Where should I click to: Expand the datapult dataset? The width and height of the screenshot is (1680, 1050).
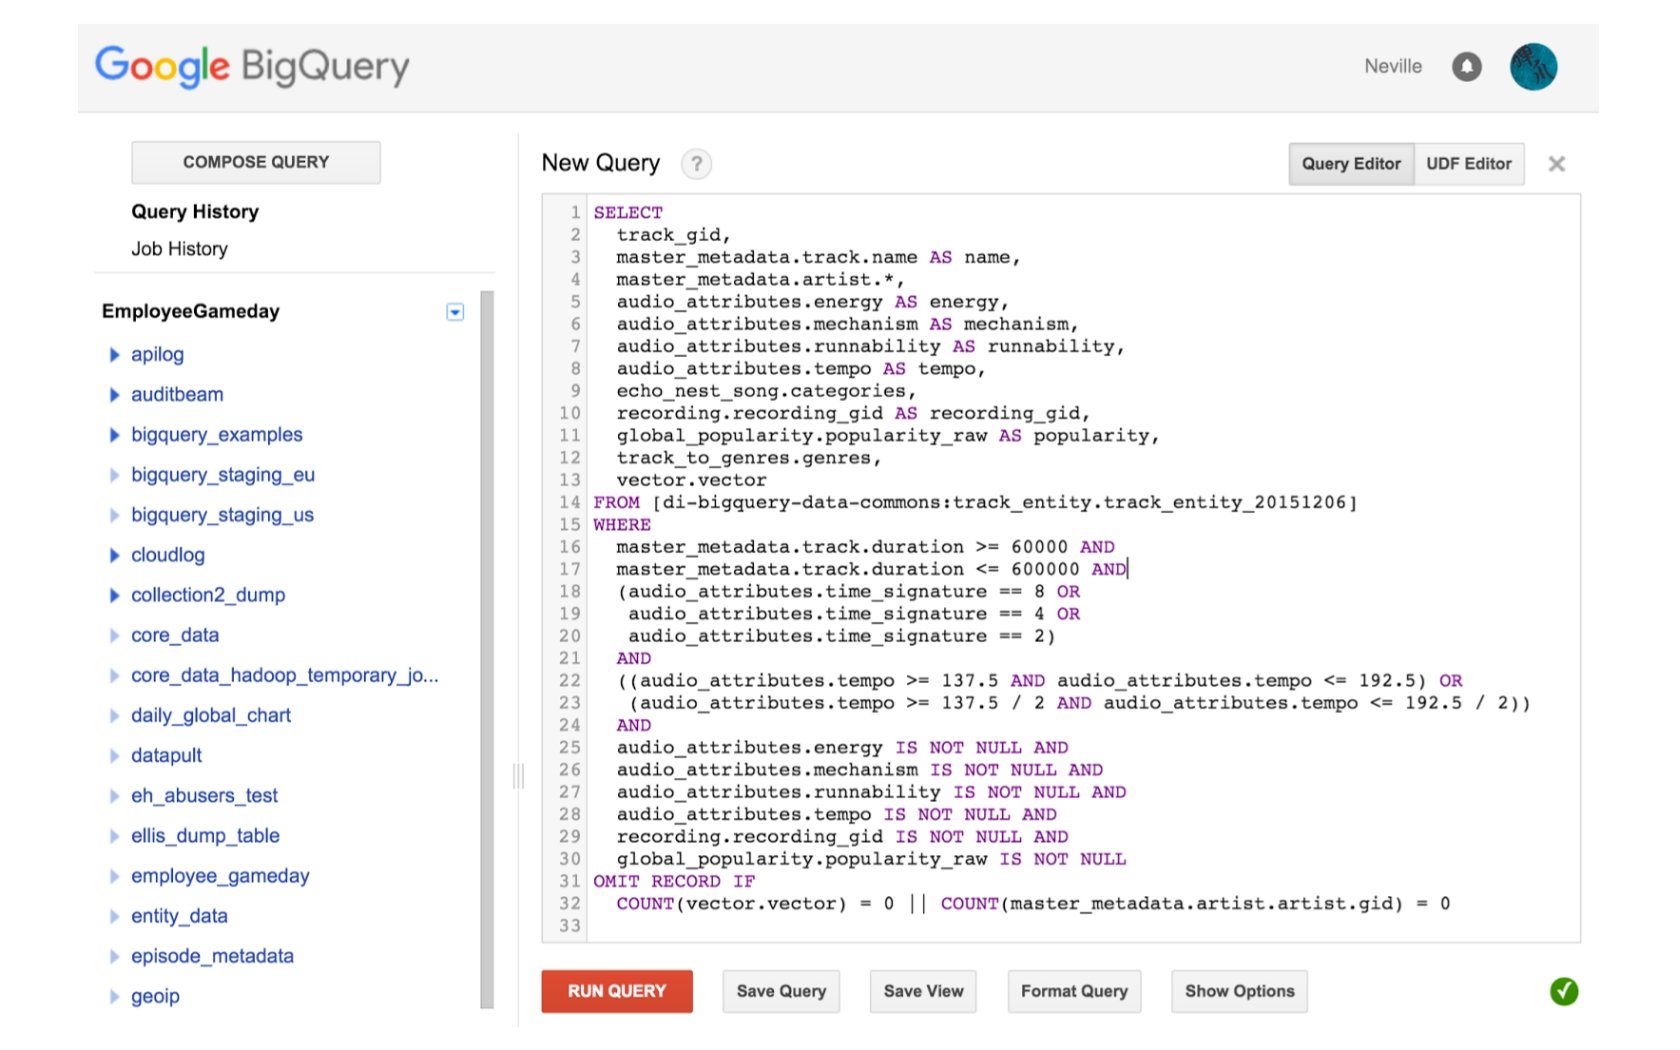(114, 756)
